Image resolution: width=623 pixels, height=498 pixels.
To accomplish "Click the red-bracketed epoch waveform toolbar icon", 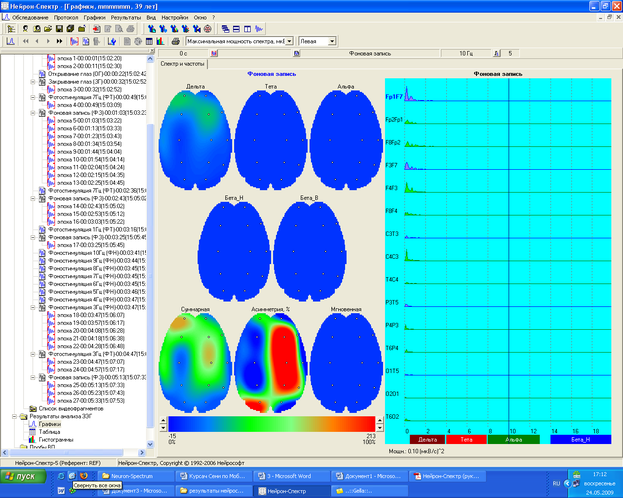I will tap(74, 41).
